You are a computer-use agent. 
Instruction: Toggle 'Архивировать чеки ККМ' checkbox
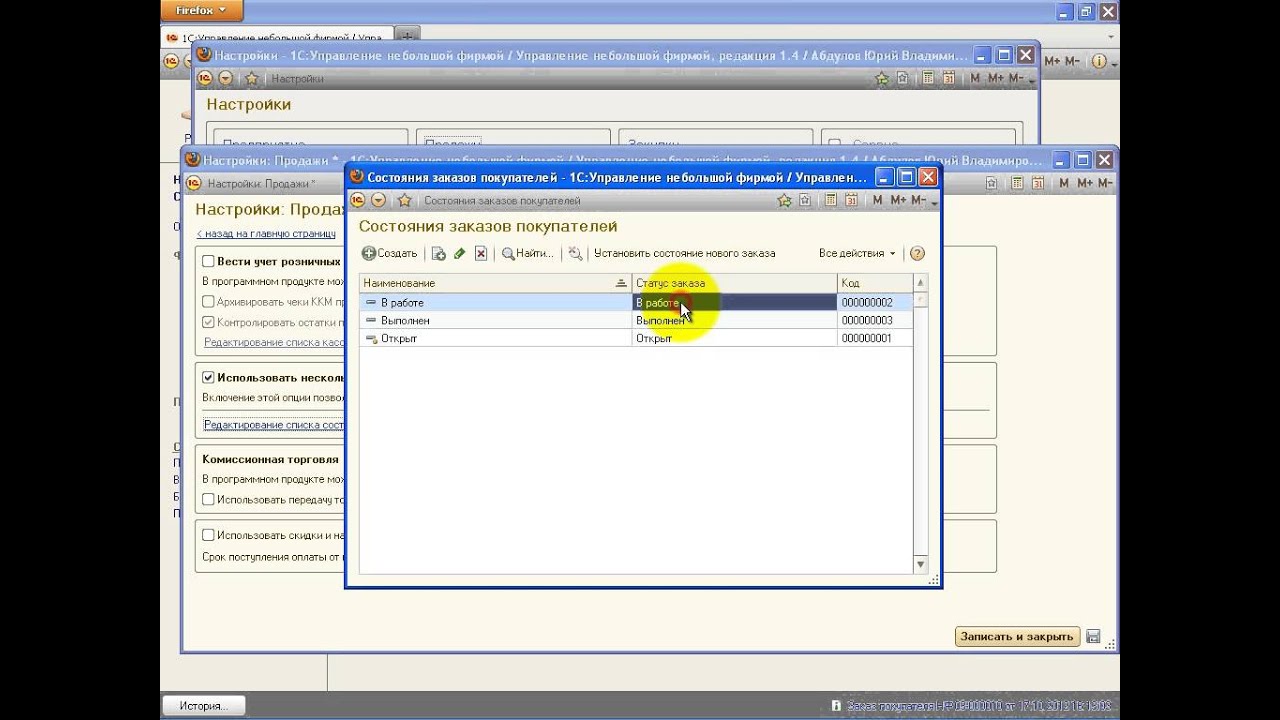[208, 301]
